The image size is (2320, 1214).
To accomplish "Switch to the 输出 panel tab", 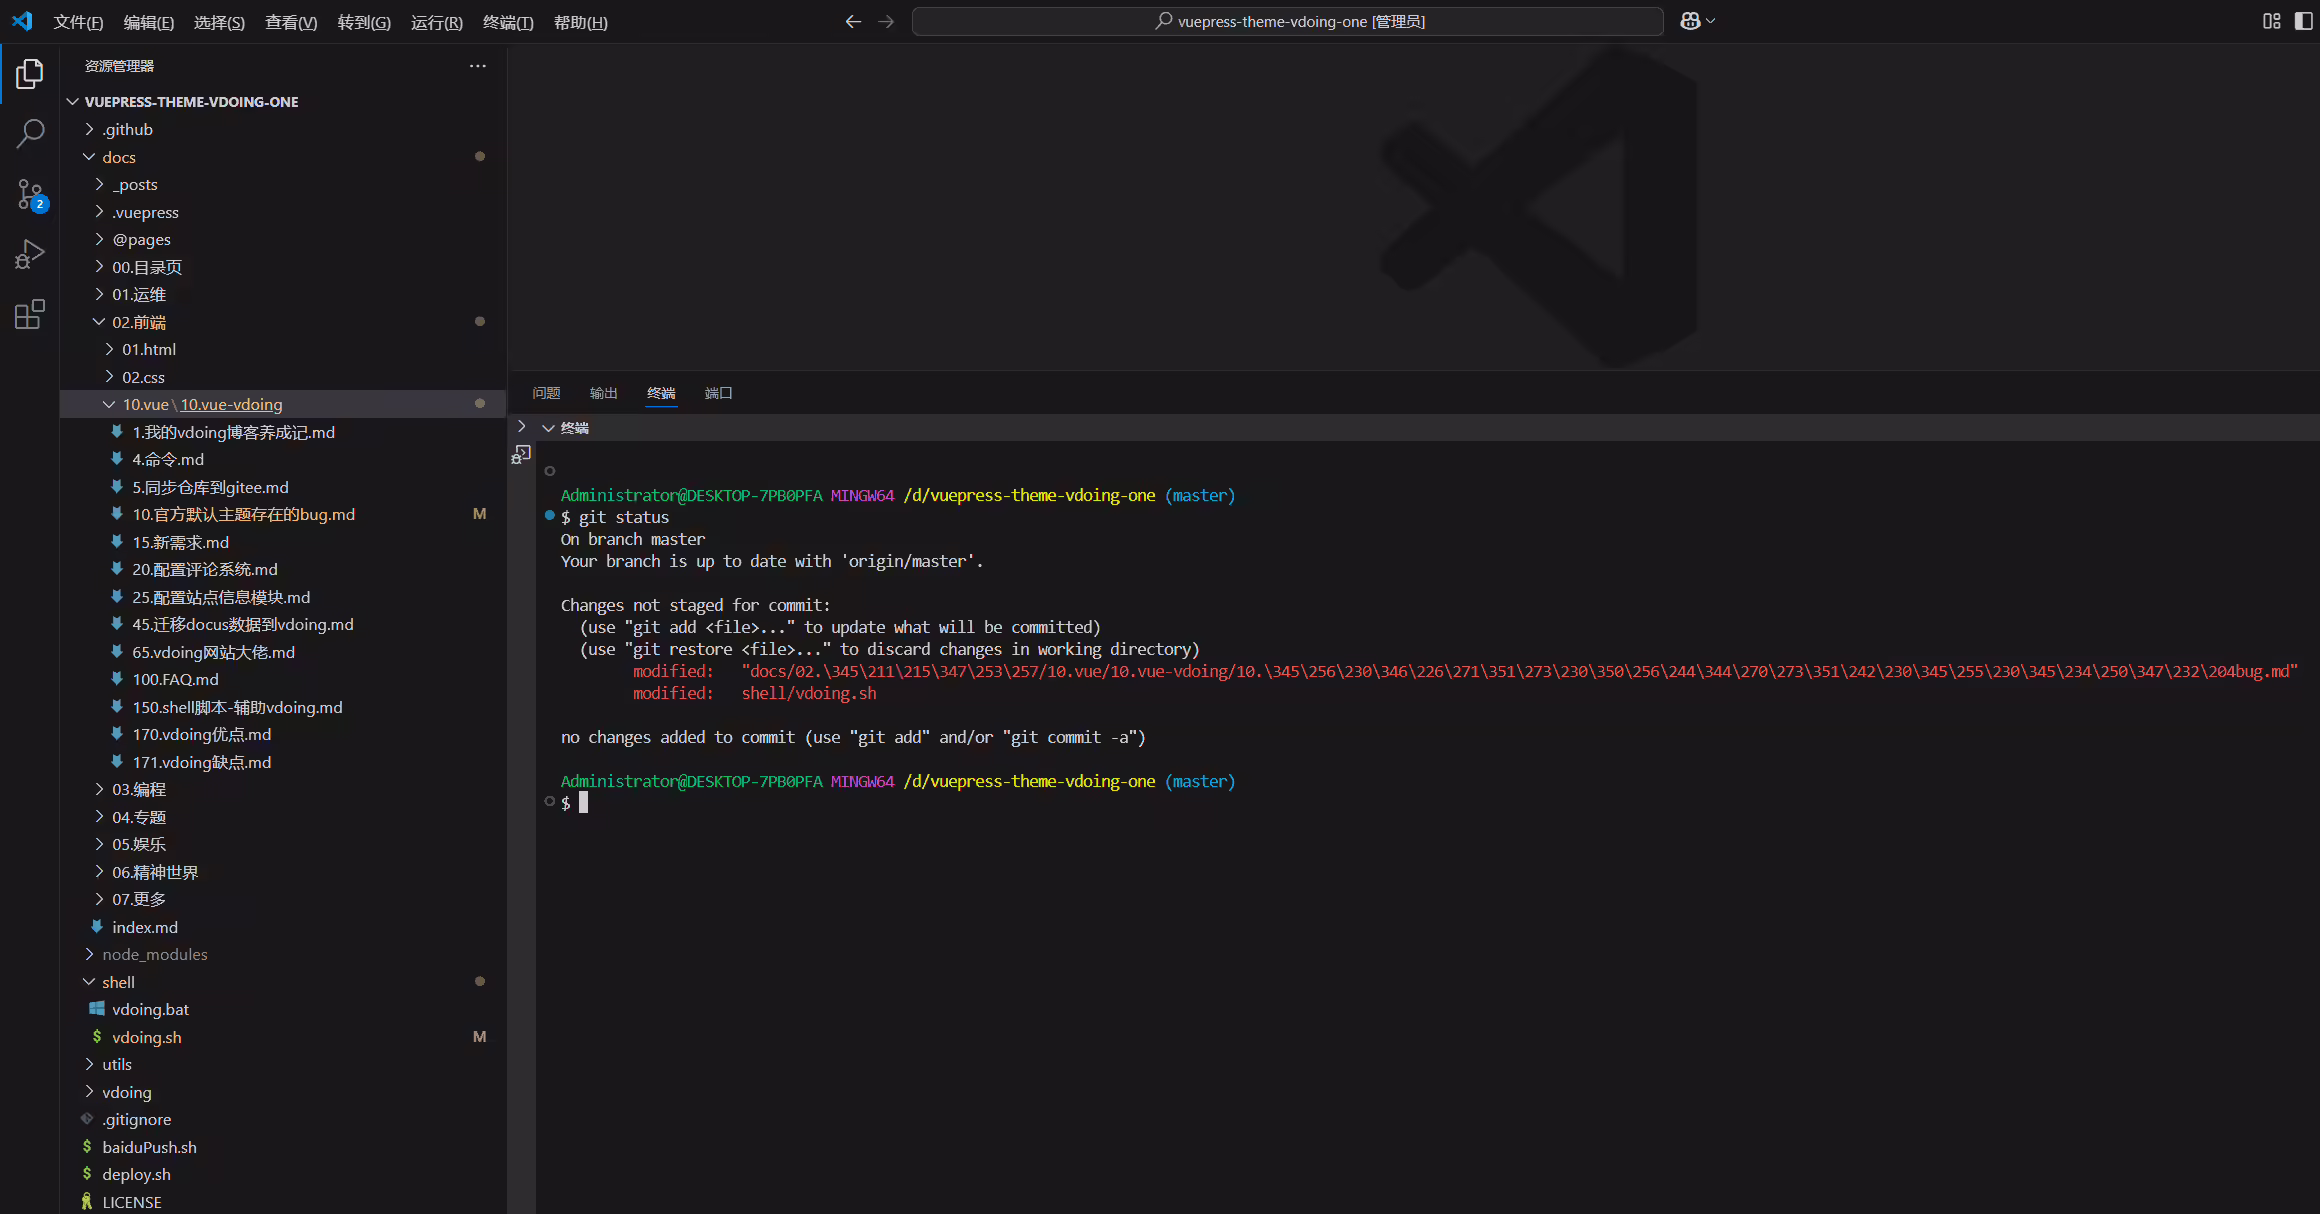I will [x=604, y=393].
